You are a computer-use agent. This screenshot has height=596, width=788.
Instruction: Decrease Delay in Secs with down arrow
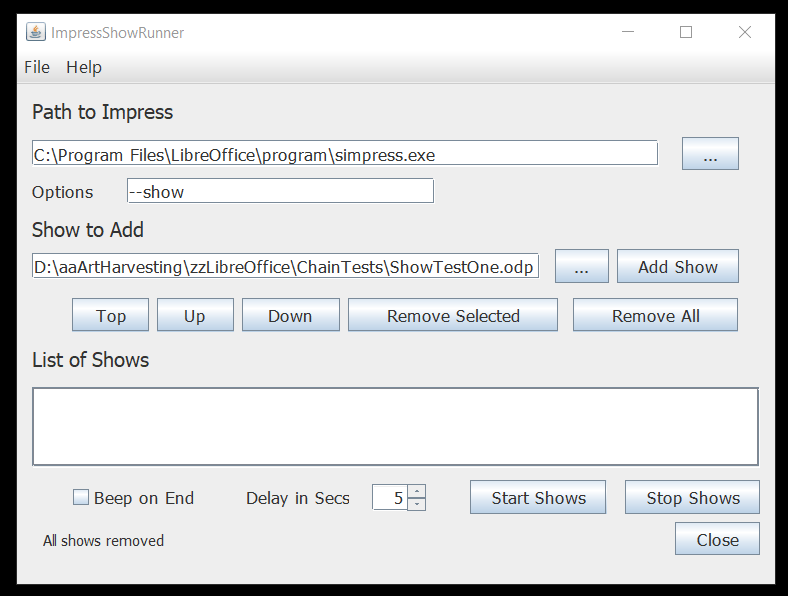click(x=417, y=503)
